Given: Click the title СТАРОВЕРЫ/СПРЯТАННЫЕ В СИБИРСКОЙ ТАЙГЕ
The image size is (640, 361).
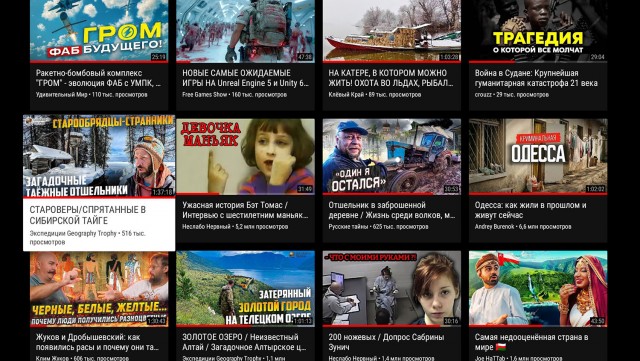Looking at the screenshot, I should (87, 215).
